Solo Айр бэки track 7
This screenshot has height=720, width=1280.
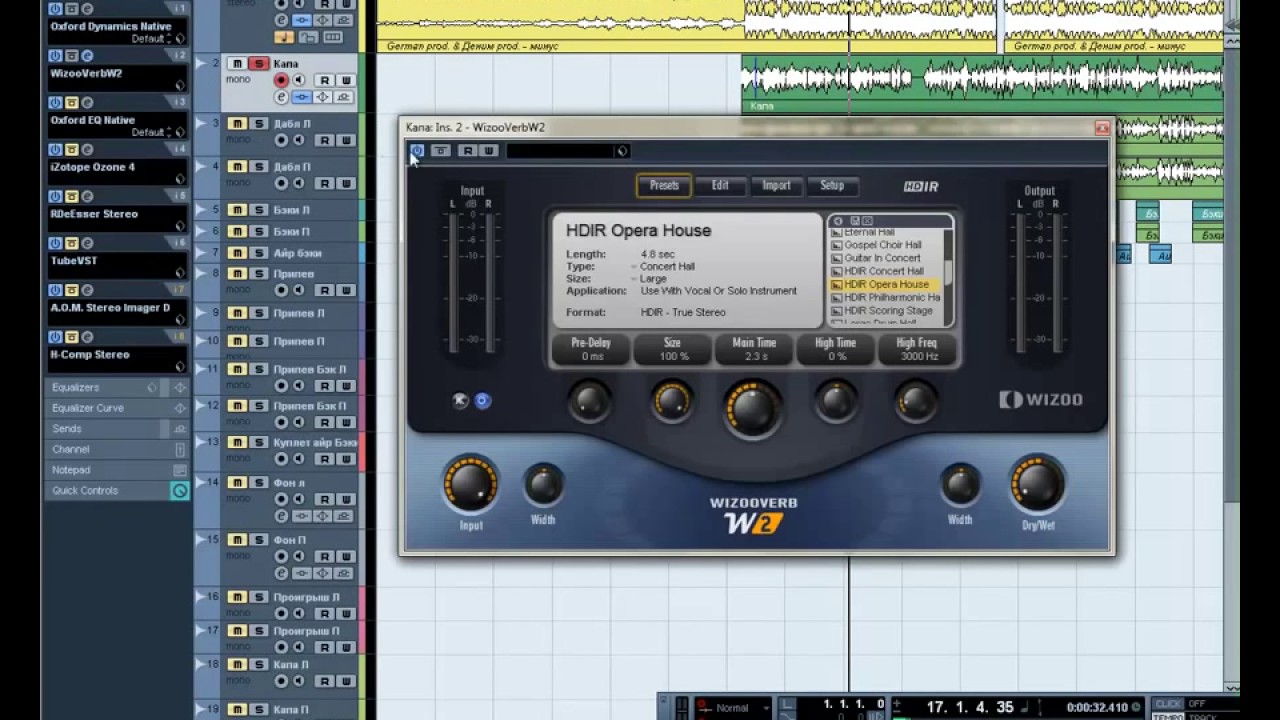pos(258,254)
